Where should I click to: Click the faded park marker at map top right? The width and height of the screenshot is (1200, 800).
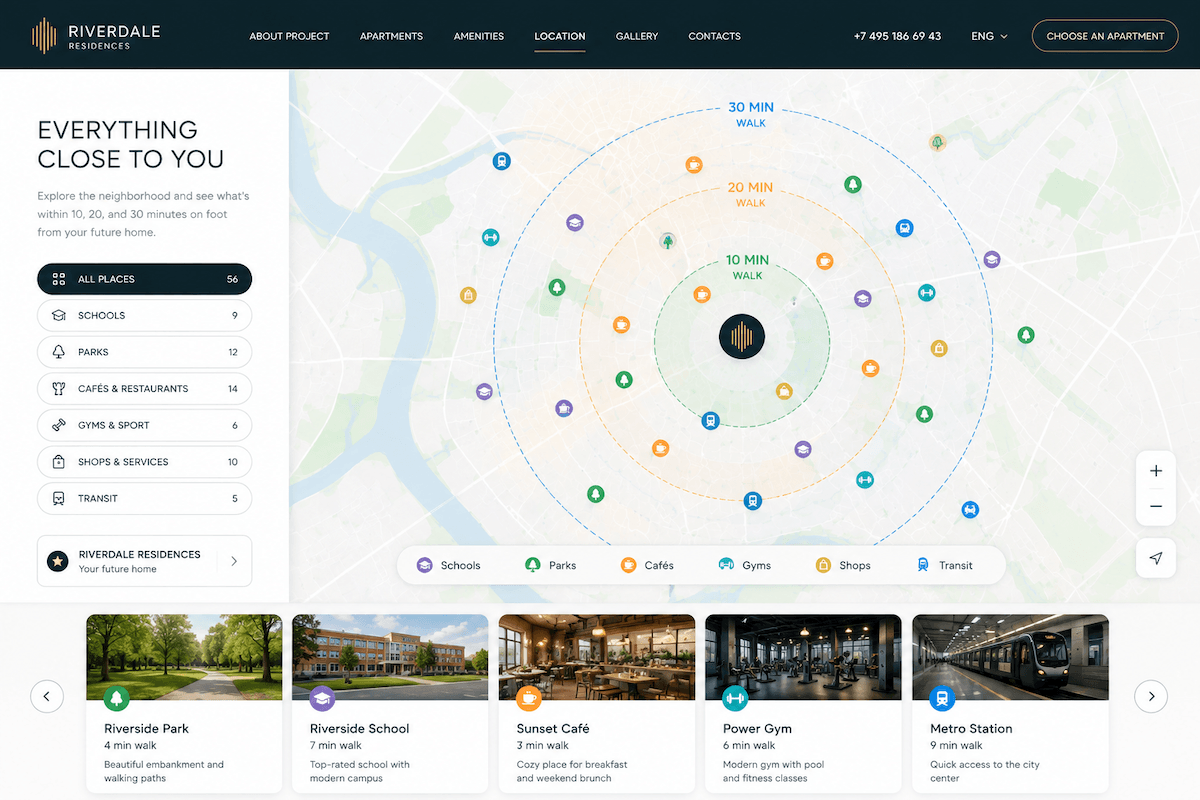[937, 143]
